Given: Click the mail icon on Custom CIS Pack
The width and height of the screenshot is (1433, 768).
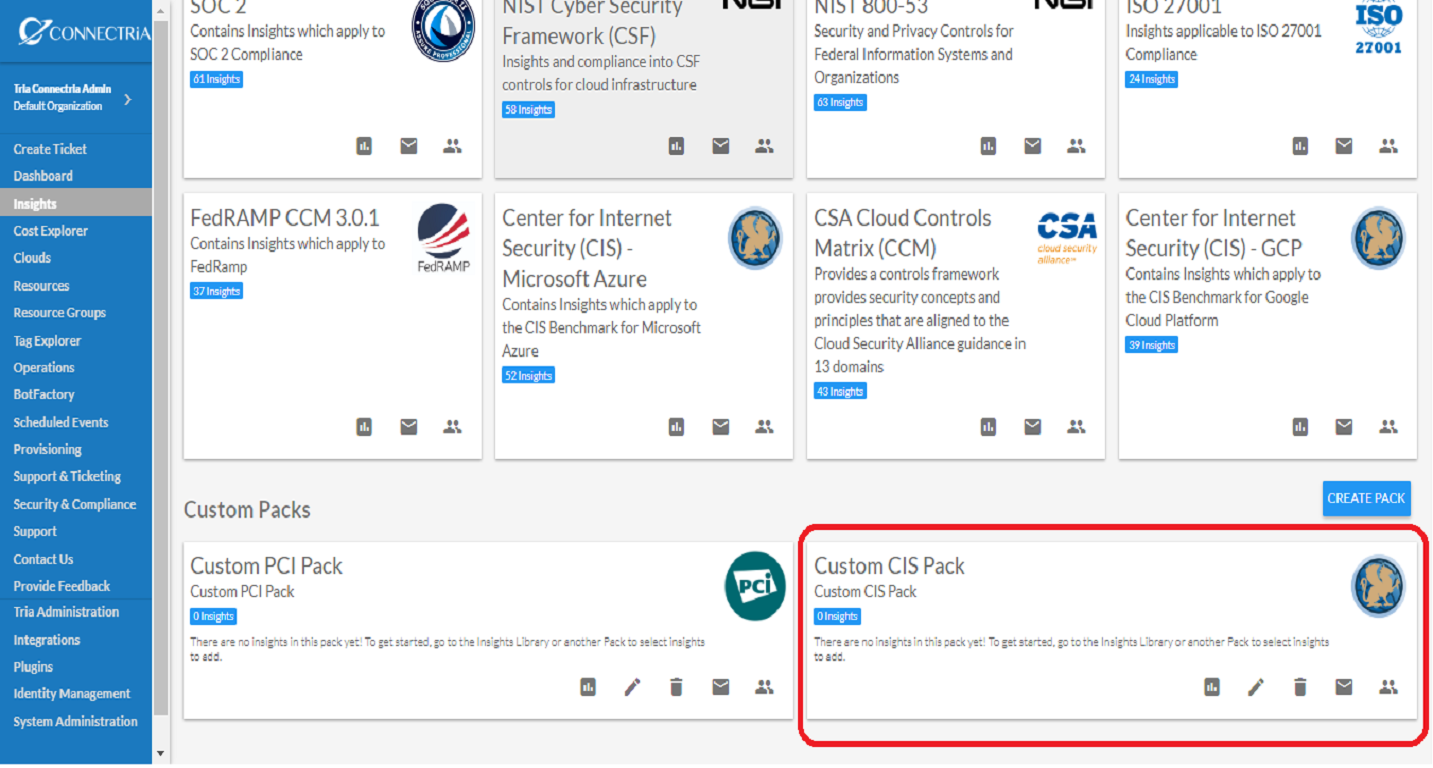Looking at the screenshot, I should coord(1344,687).
